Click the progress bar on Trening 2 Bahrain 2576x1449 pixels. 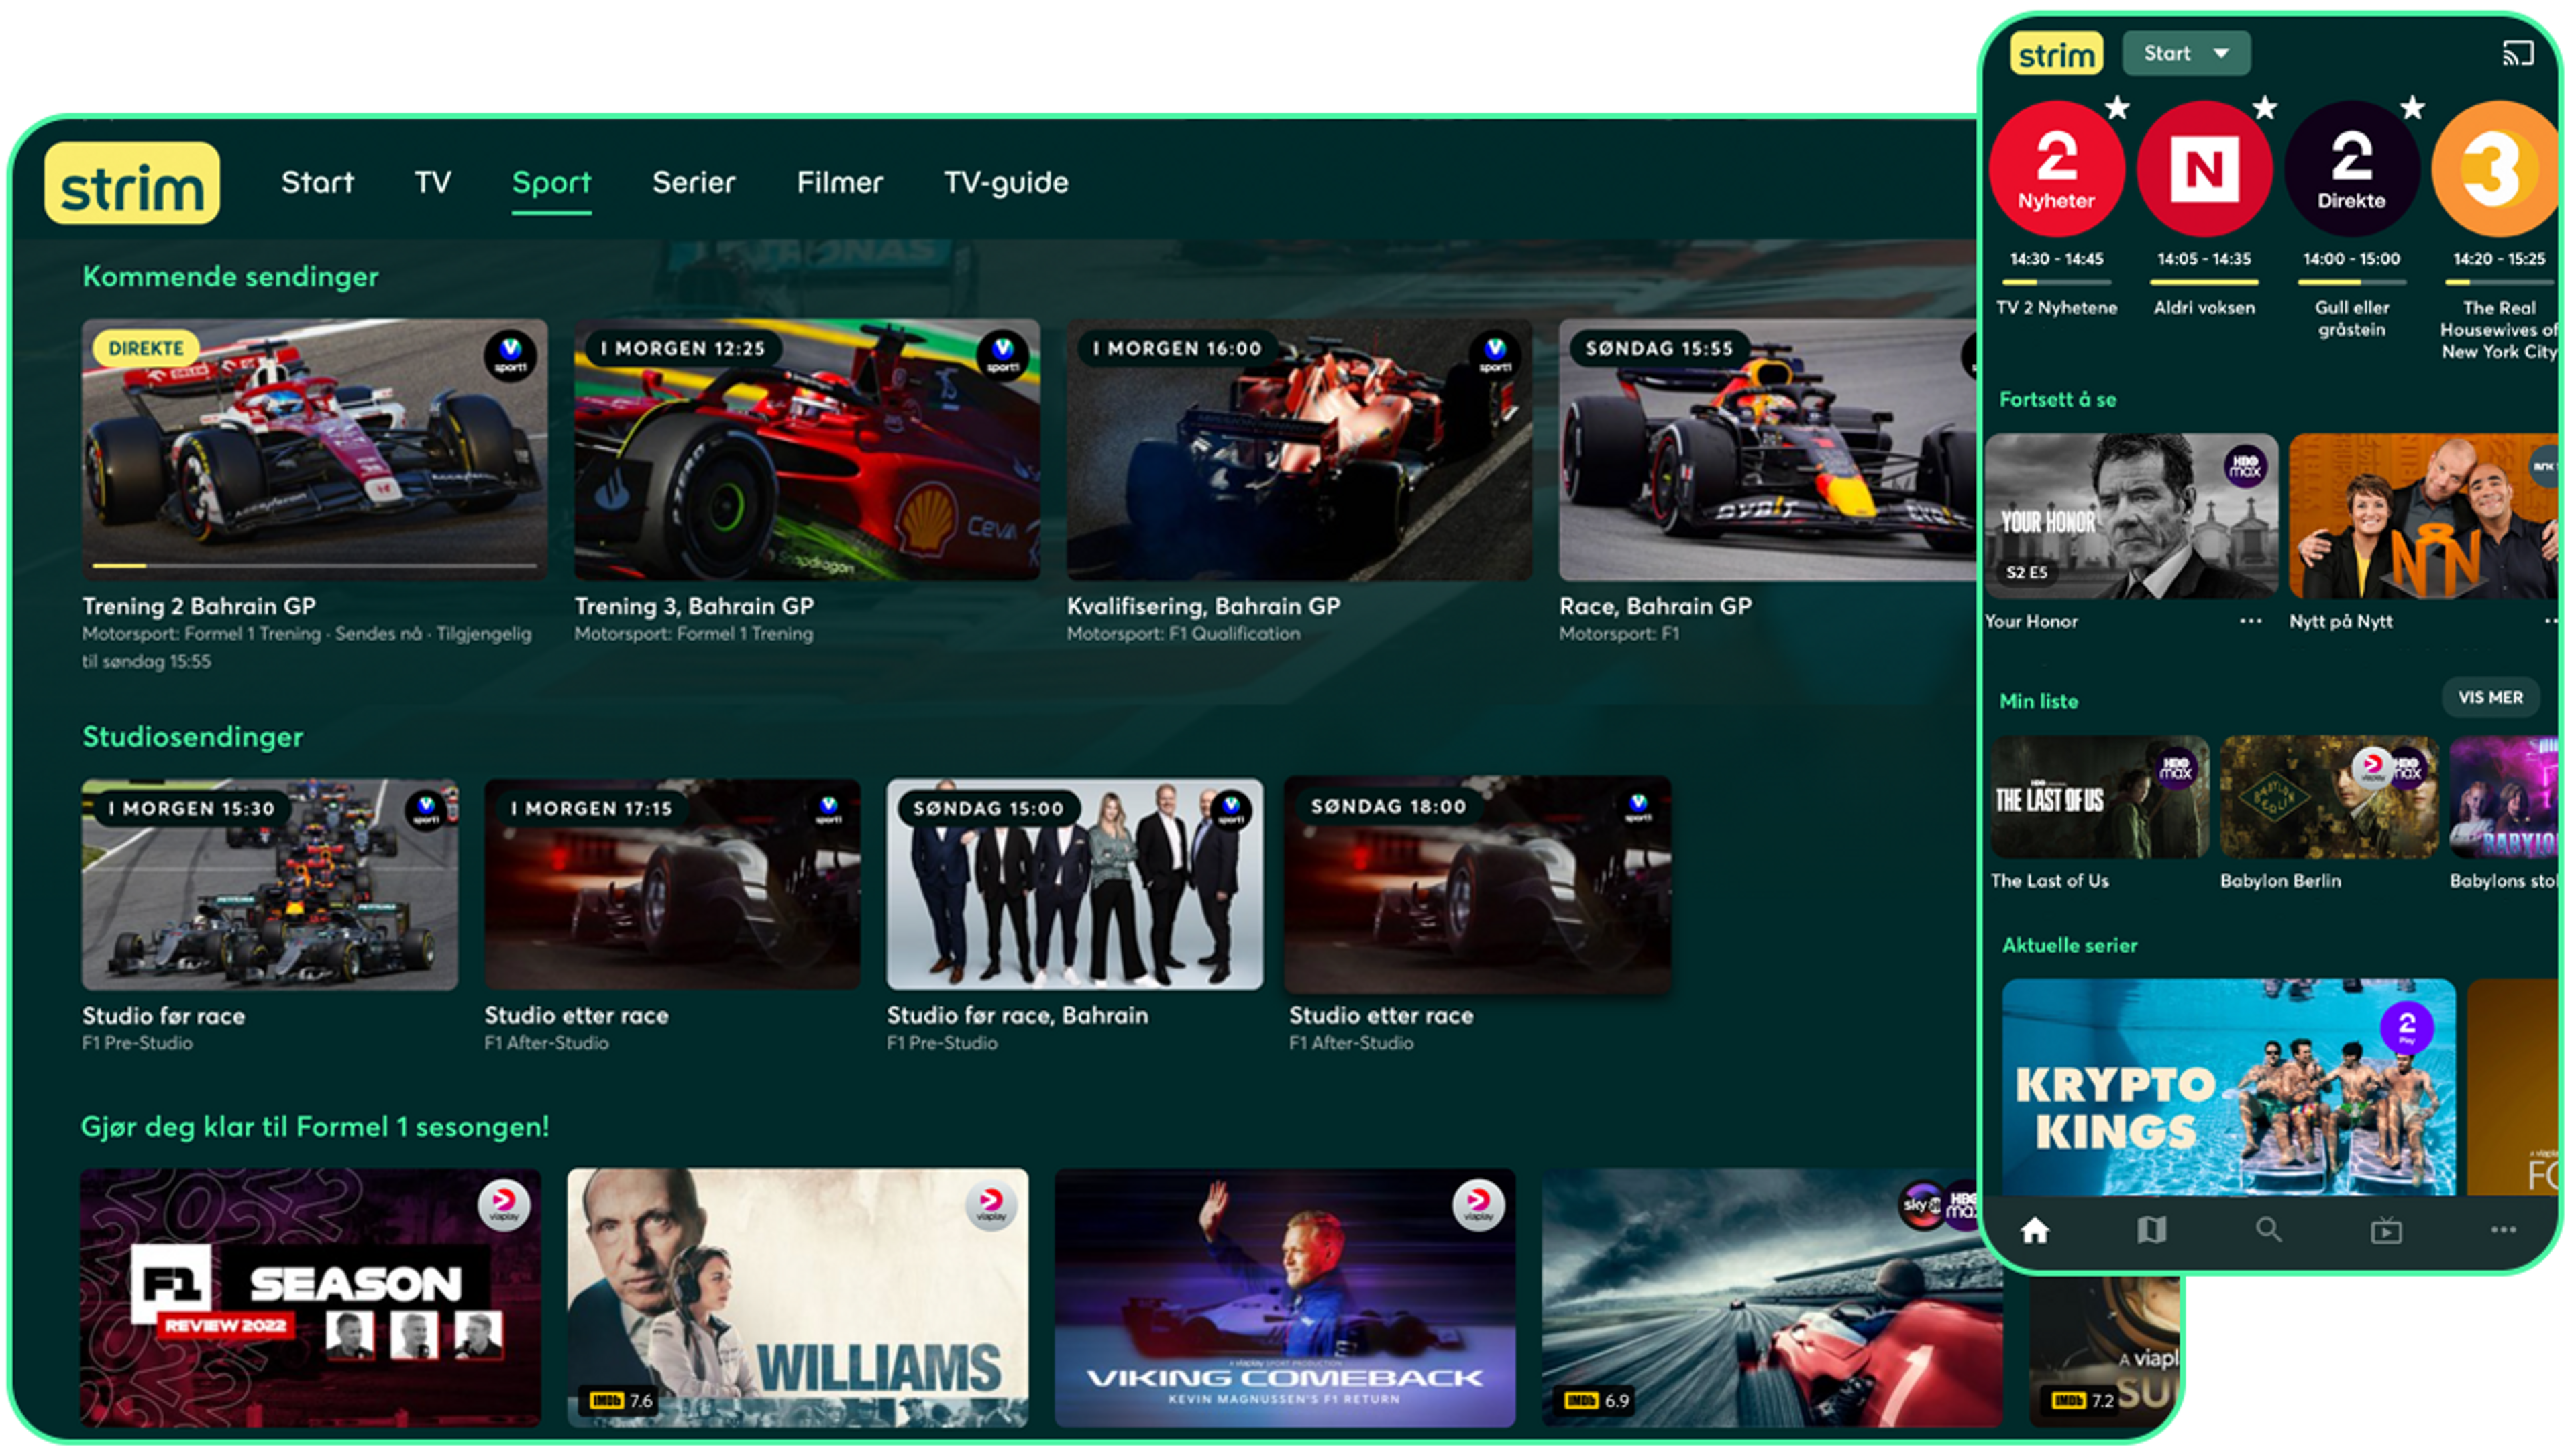(314, 566)
